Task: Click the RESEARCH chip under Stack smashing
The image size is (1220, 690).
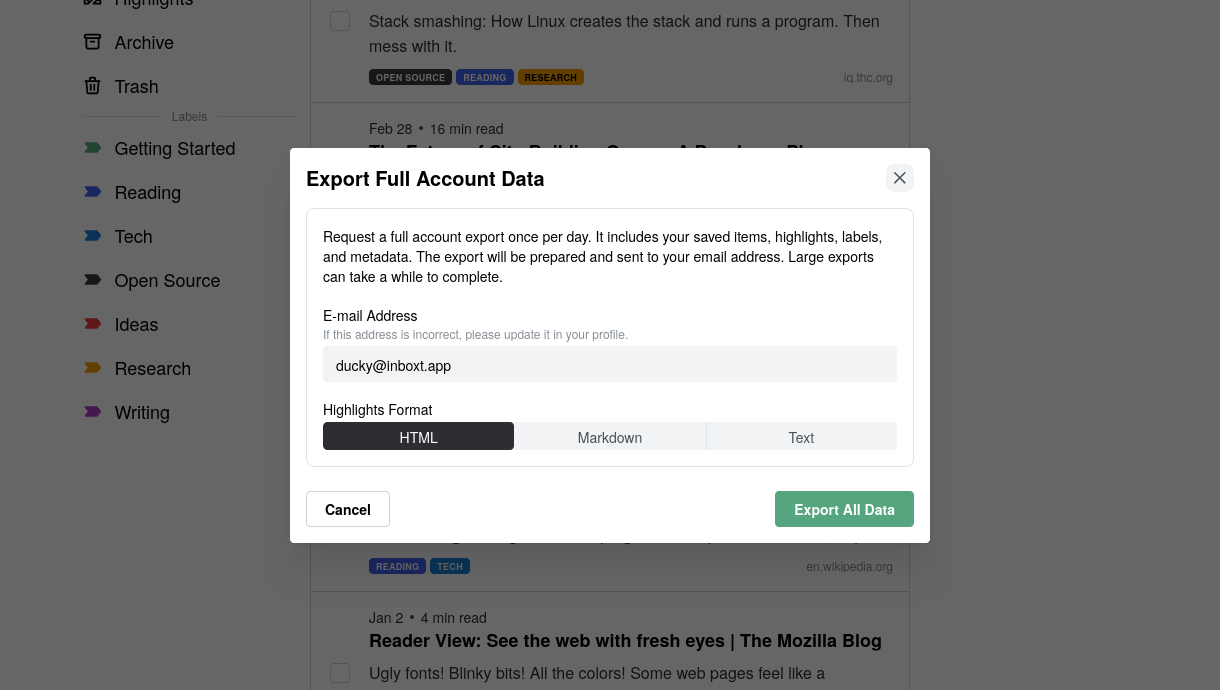Action: click(x=550, y=76)
